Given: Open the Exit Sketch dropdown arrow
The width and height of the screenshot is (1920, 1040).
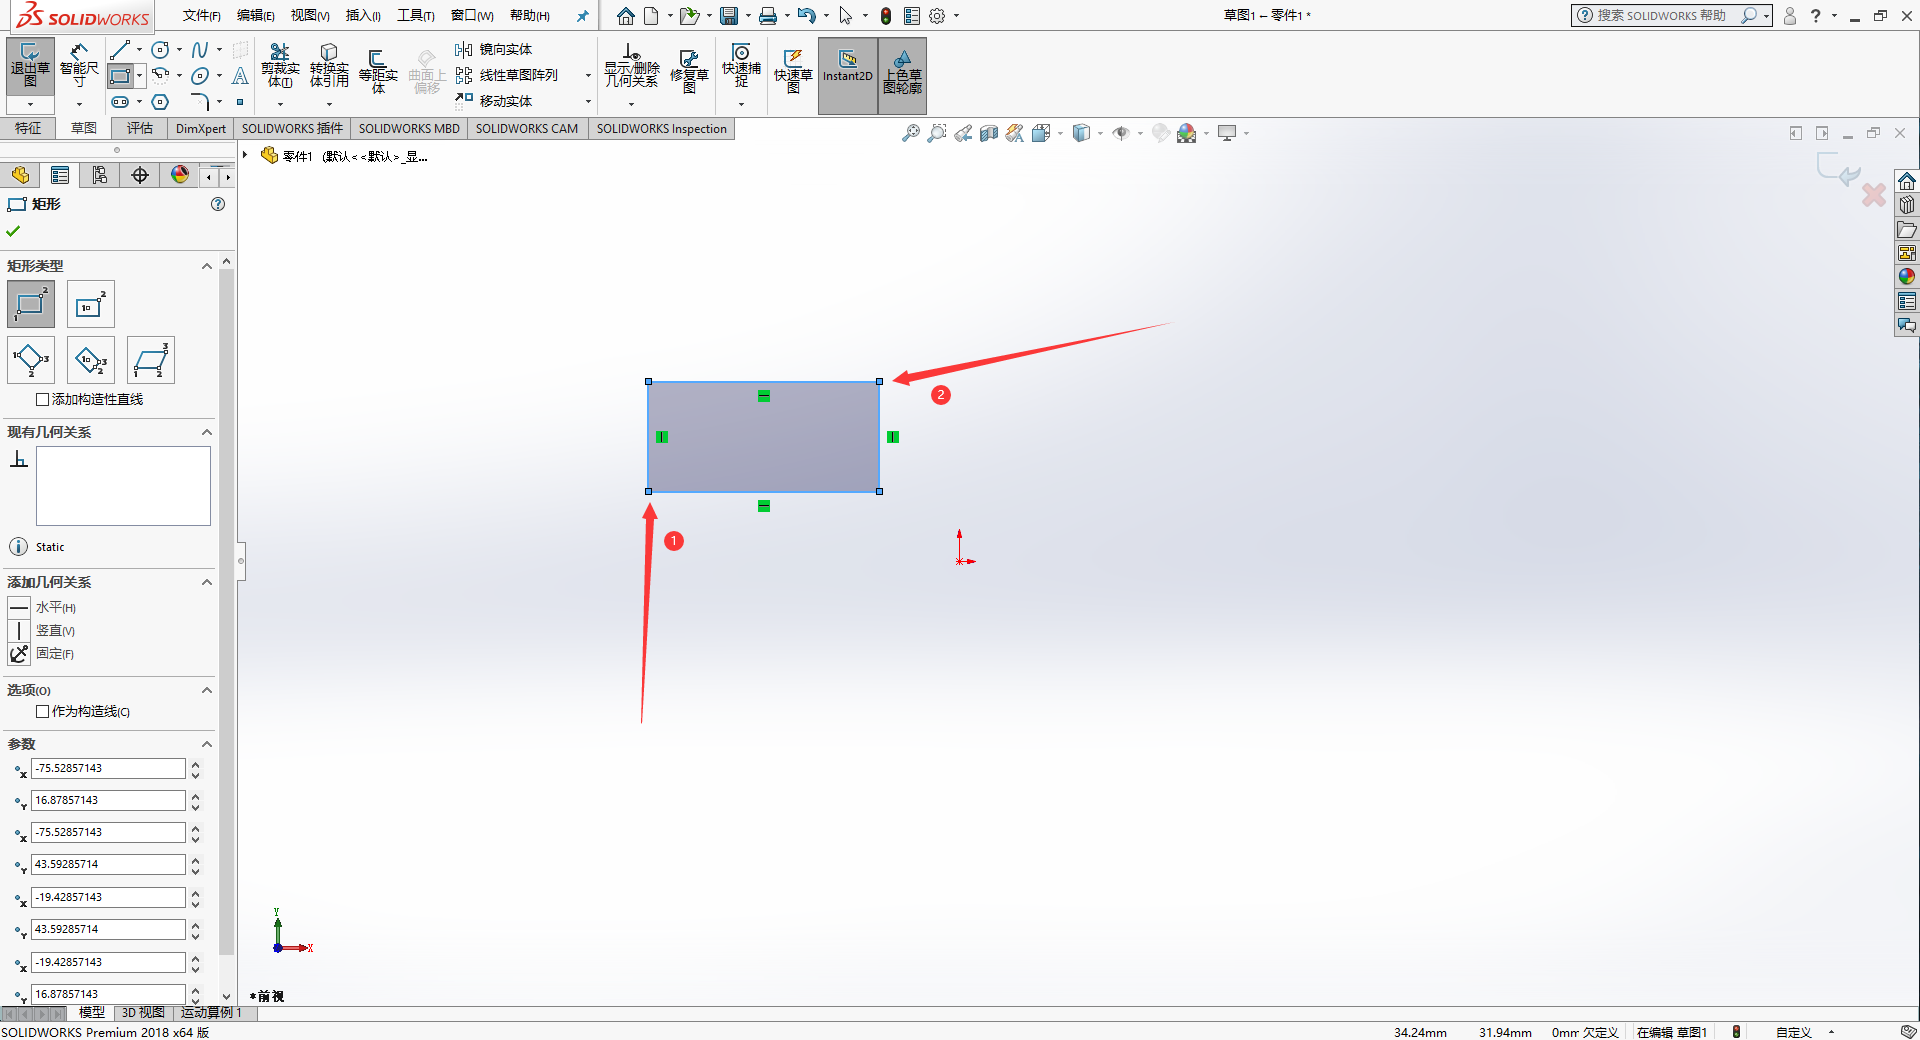Looking at the screenshot, I should (30, 104).
